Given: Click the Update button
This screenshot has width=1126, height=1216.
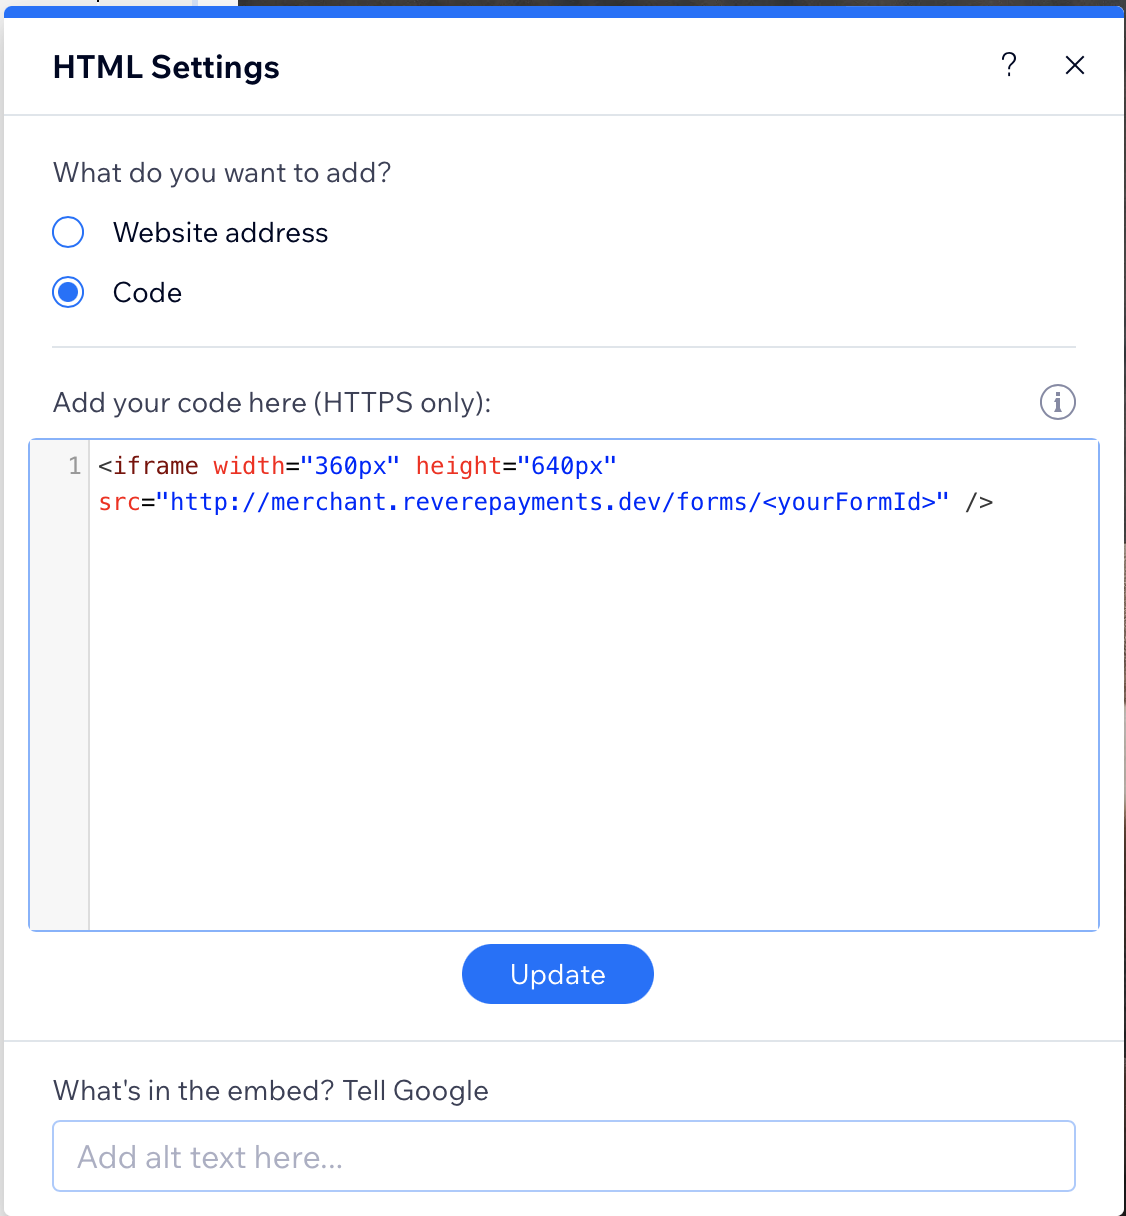Looking at the screenshot, I should pyautogui.click(x=557, y=974).
